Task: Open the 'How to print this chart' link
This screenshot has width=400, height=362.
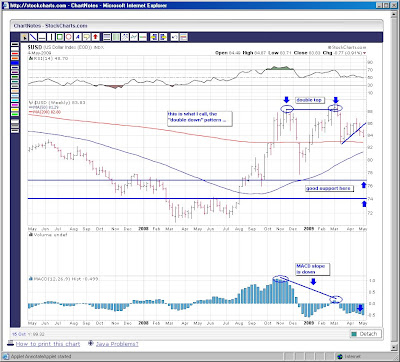Action: pyautogui.click(x=48, y=344)
